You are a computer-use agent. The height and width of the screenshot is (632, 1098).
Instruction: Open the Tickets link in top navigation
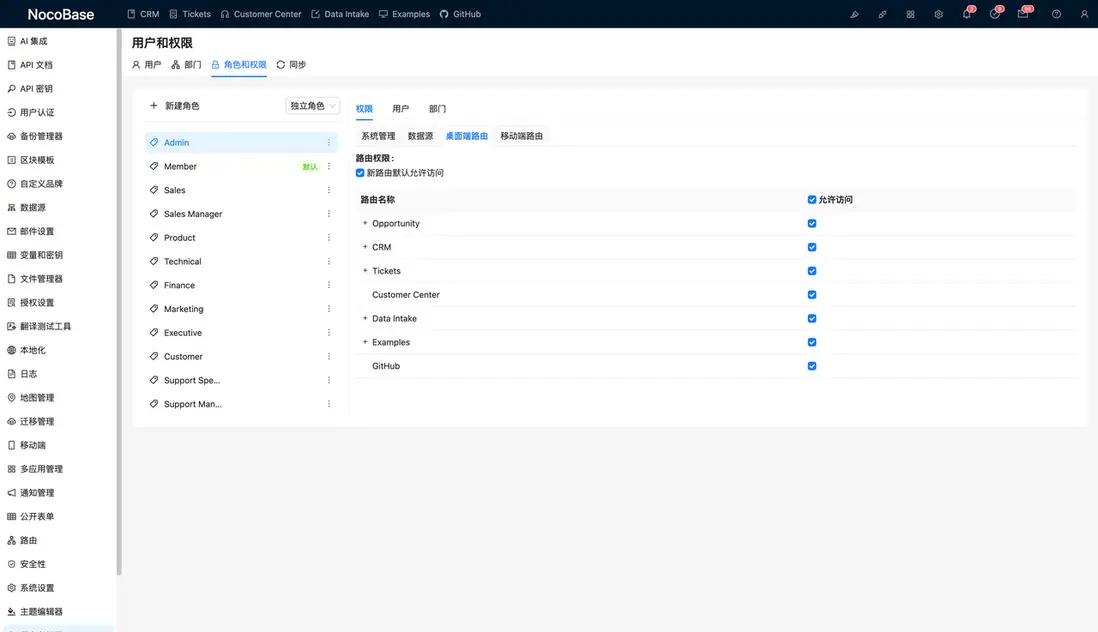coord(190,14)
